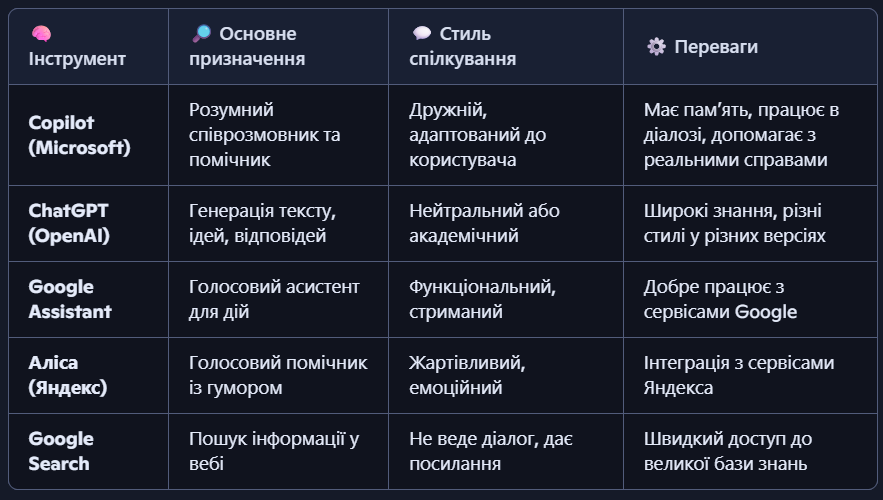Click the Інструмент column header
This screenshot has width=883, height=500.
tap(77, 58)
